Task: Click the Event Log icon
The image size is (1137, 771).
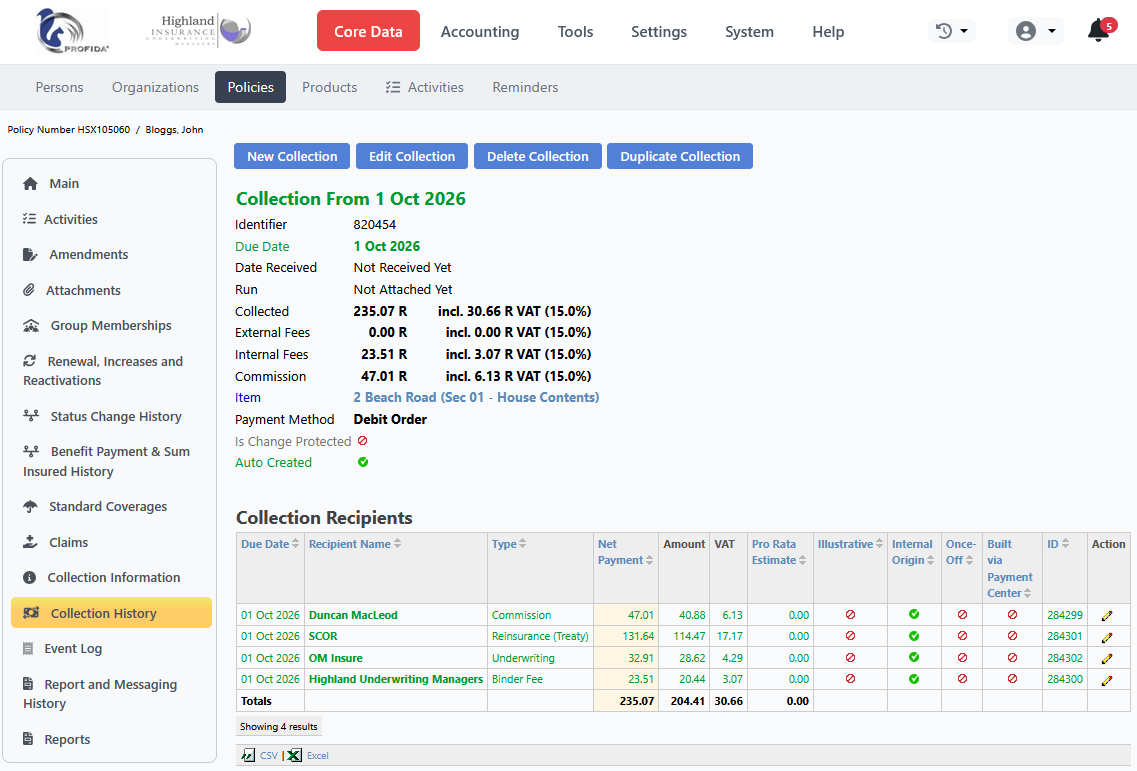Action: pos(28,648)
